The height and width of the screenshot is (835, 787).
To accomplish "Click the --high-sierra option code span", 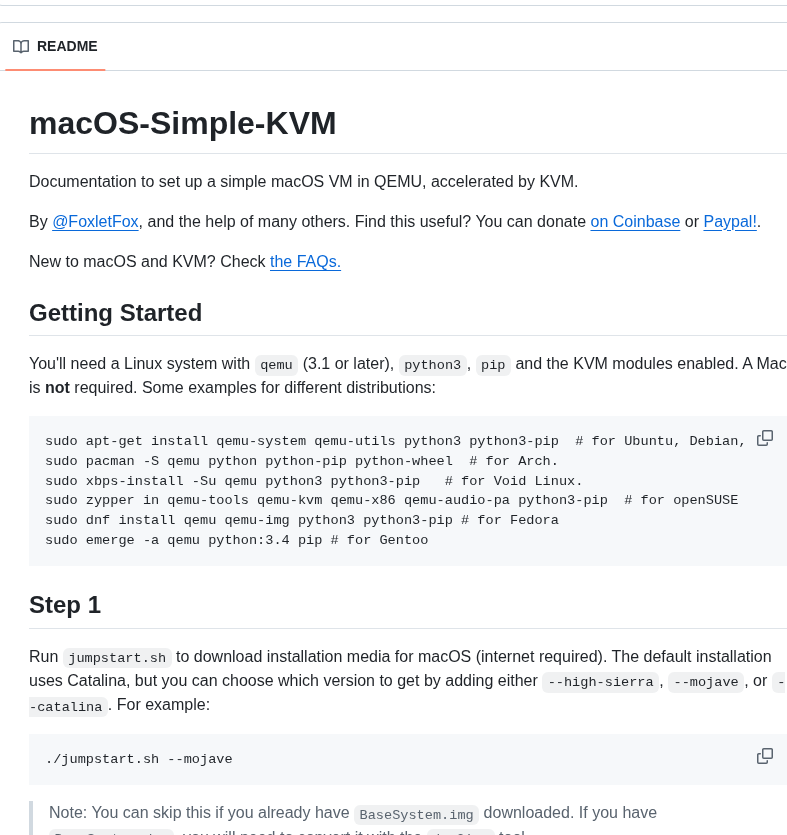I will tap(600, 681).
